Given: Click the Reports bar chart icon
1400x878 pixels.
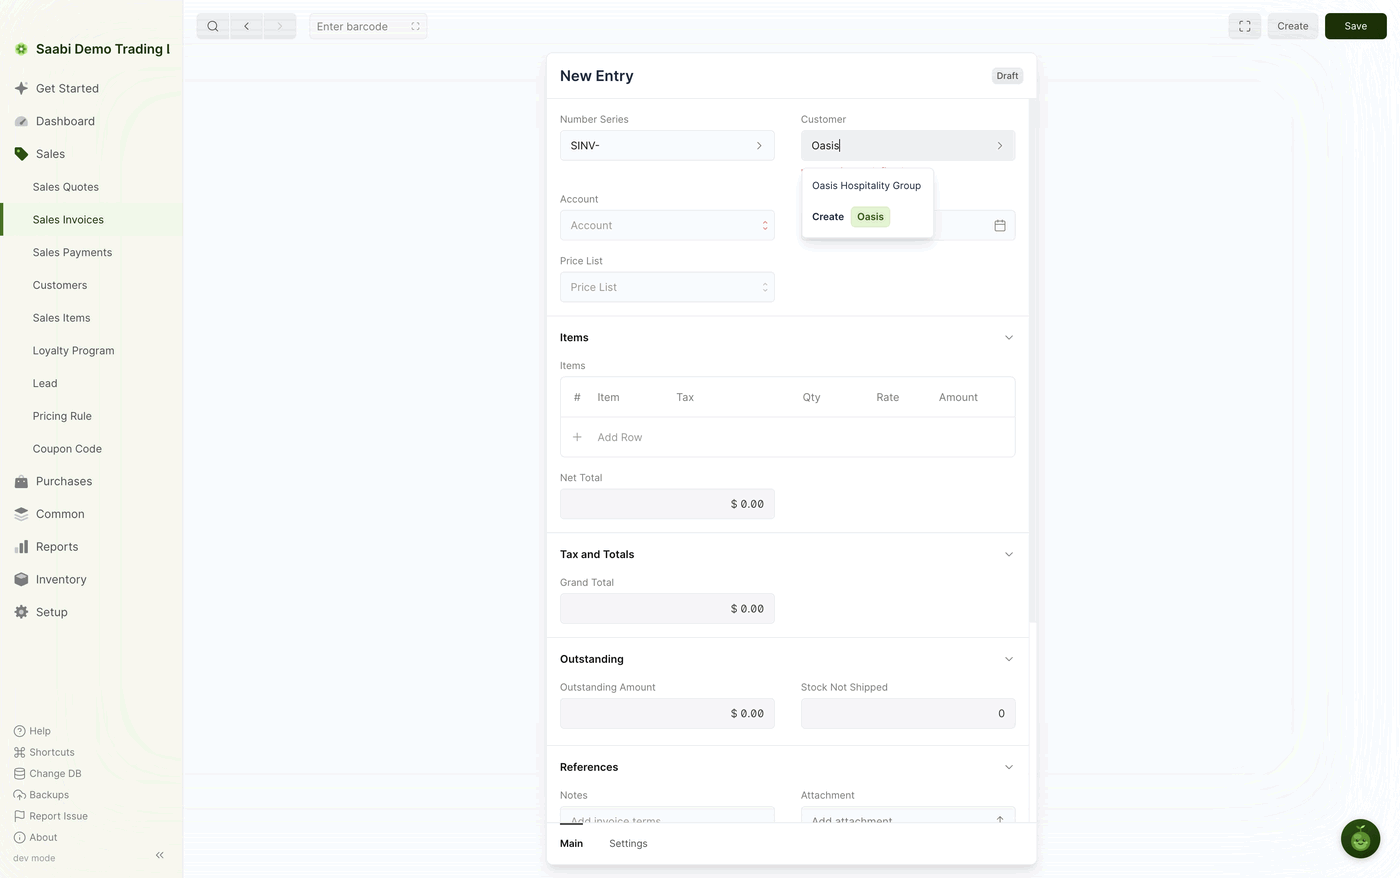Looking at the screenshot, I should click(21, 547).
